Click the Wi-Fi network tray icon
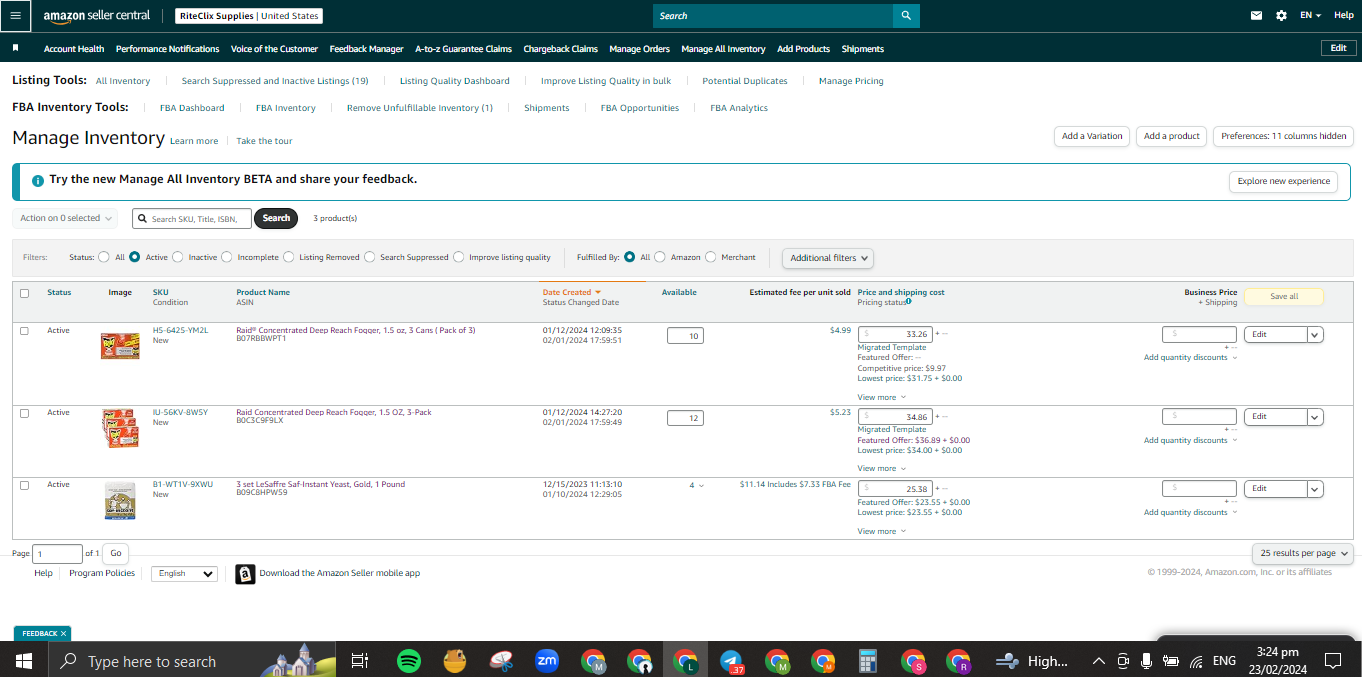Image resolution: width=1362 pixels, height=677 pixels. coord(1196,661)
